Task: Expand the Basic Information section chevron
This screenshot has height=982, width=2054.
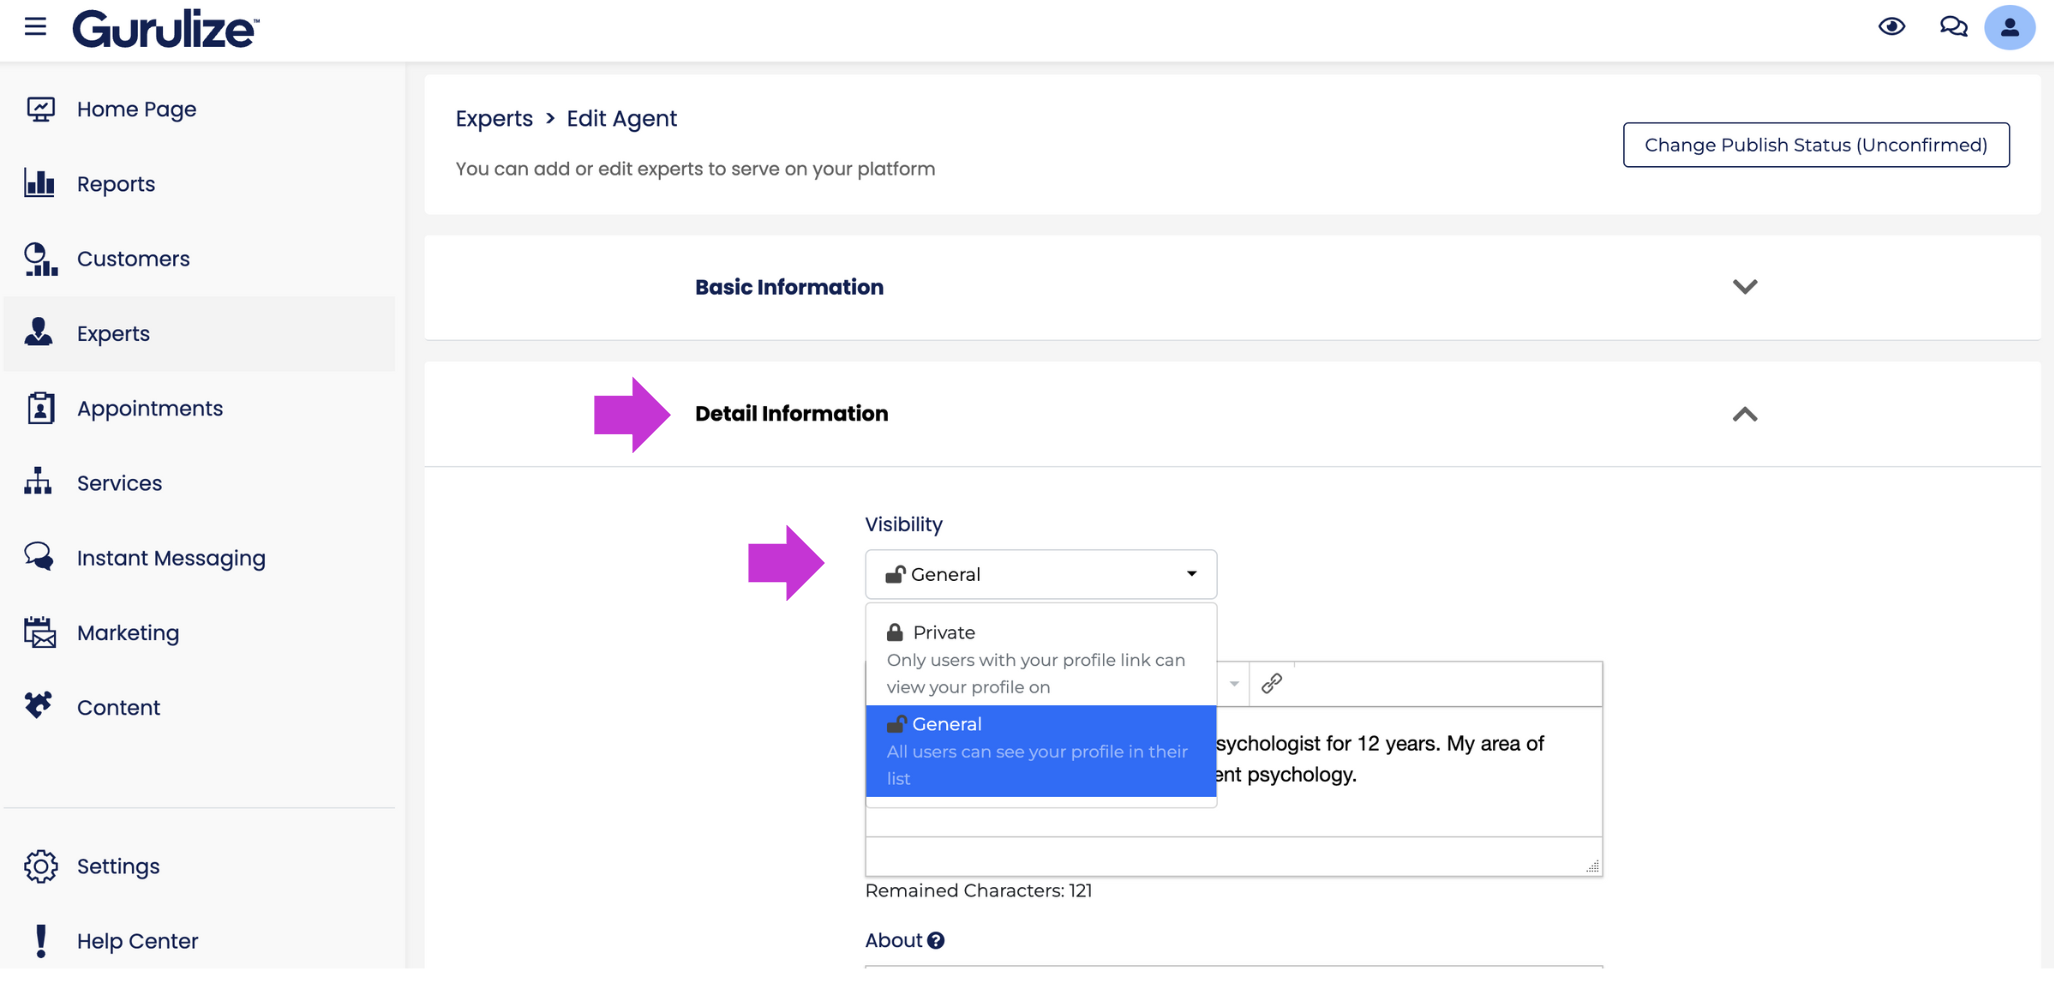Action: click(x=1745, y=287)
